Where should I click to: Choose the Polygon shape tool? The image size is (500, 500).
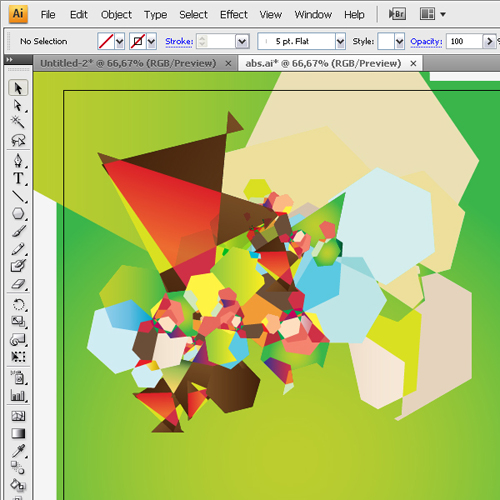pyautogui.click(x=18, y=214)
